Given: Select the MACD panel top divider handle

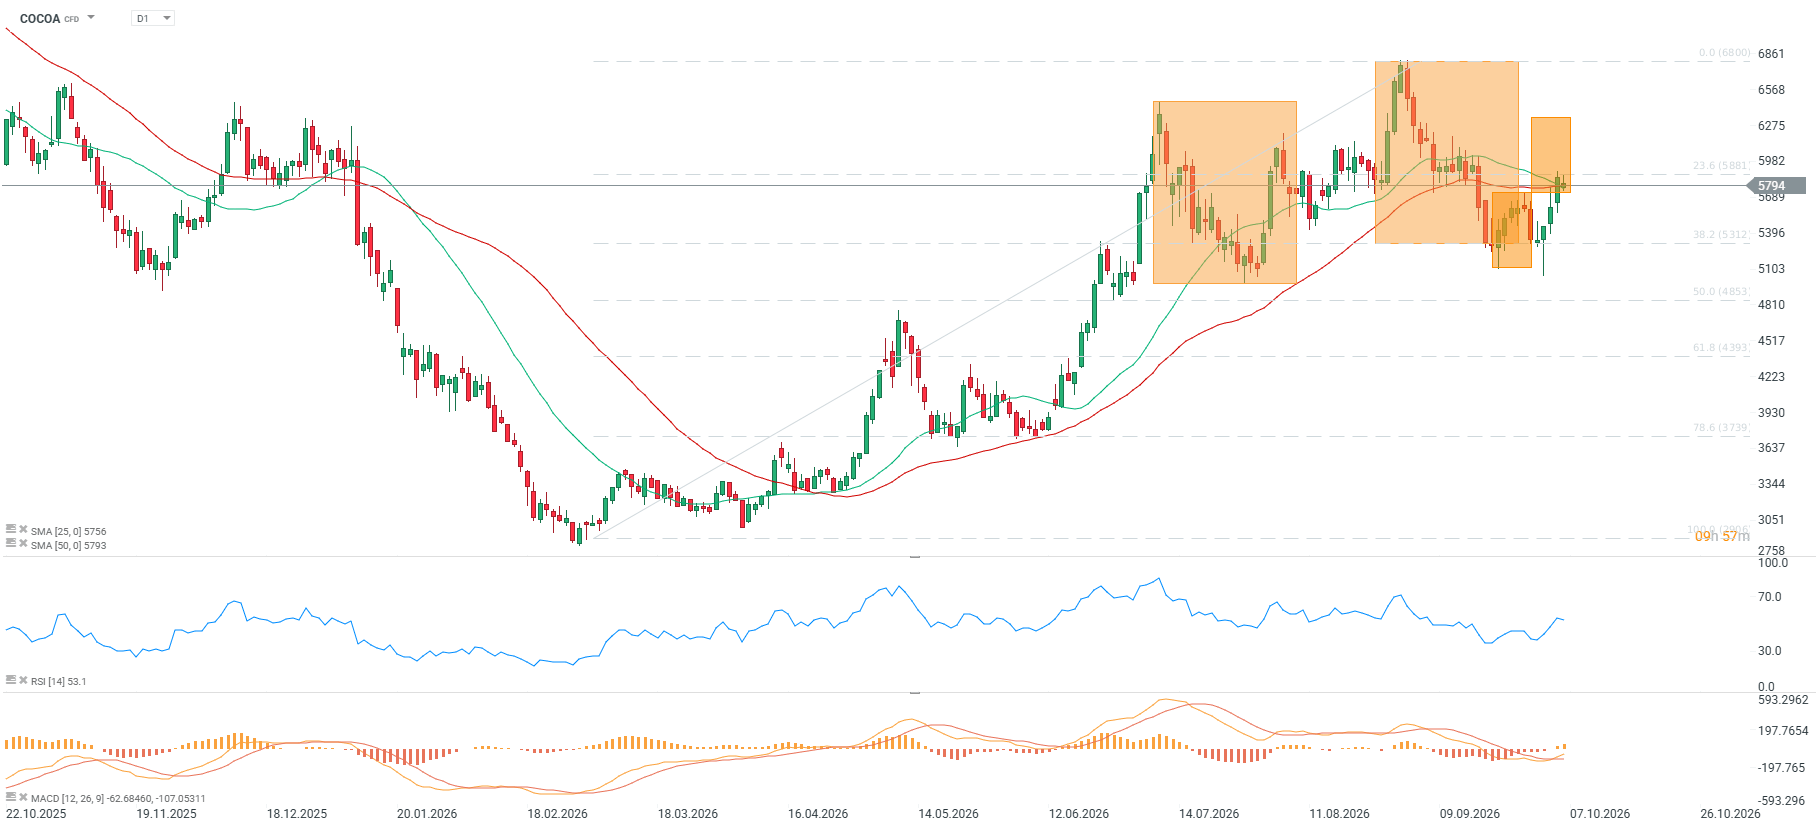Looking at the screenshot, I should click(914, 692).
